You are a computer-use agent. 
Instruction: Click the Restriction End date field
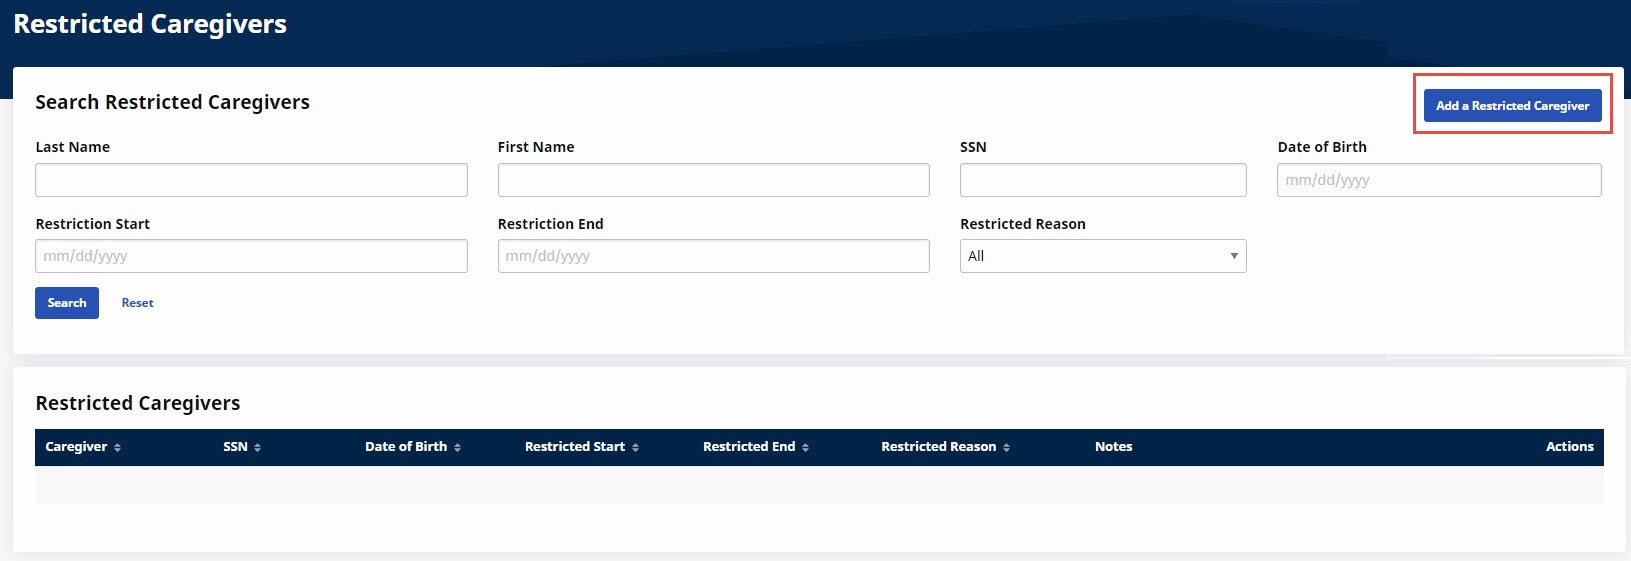[x=713, y=256]
